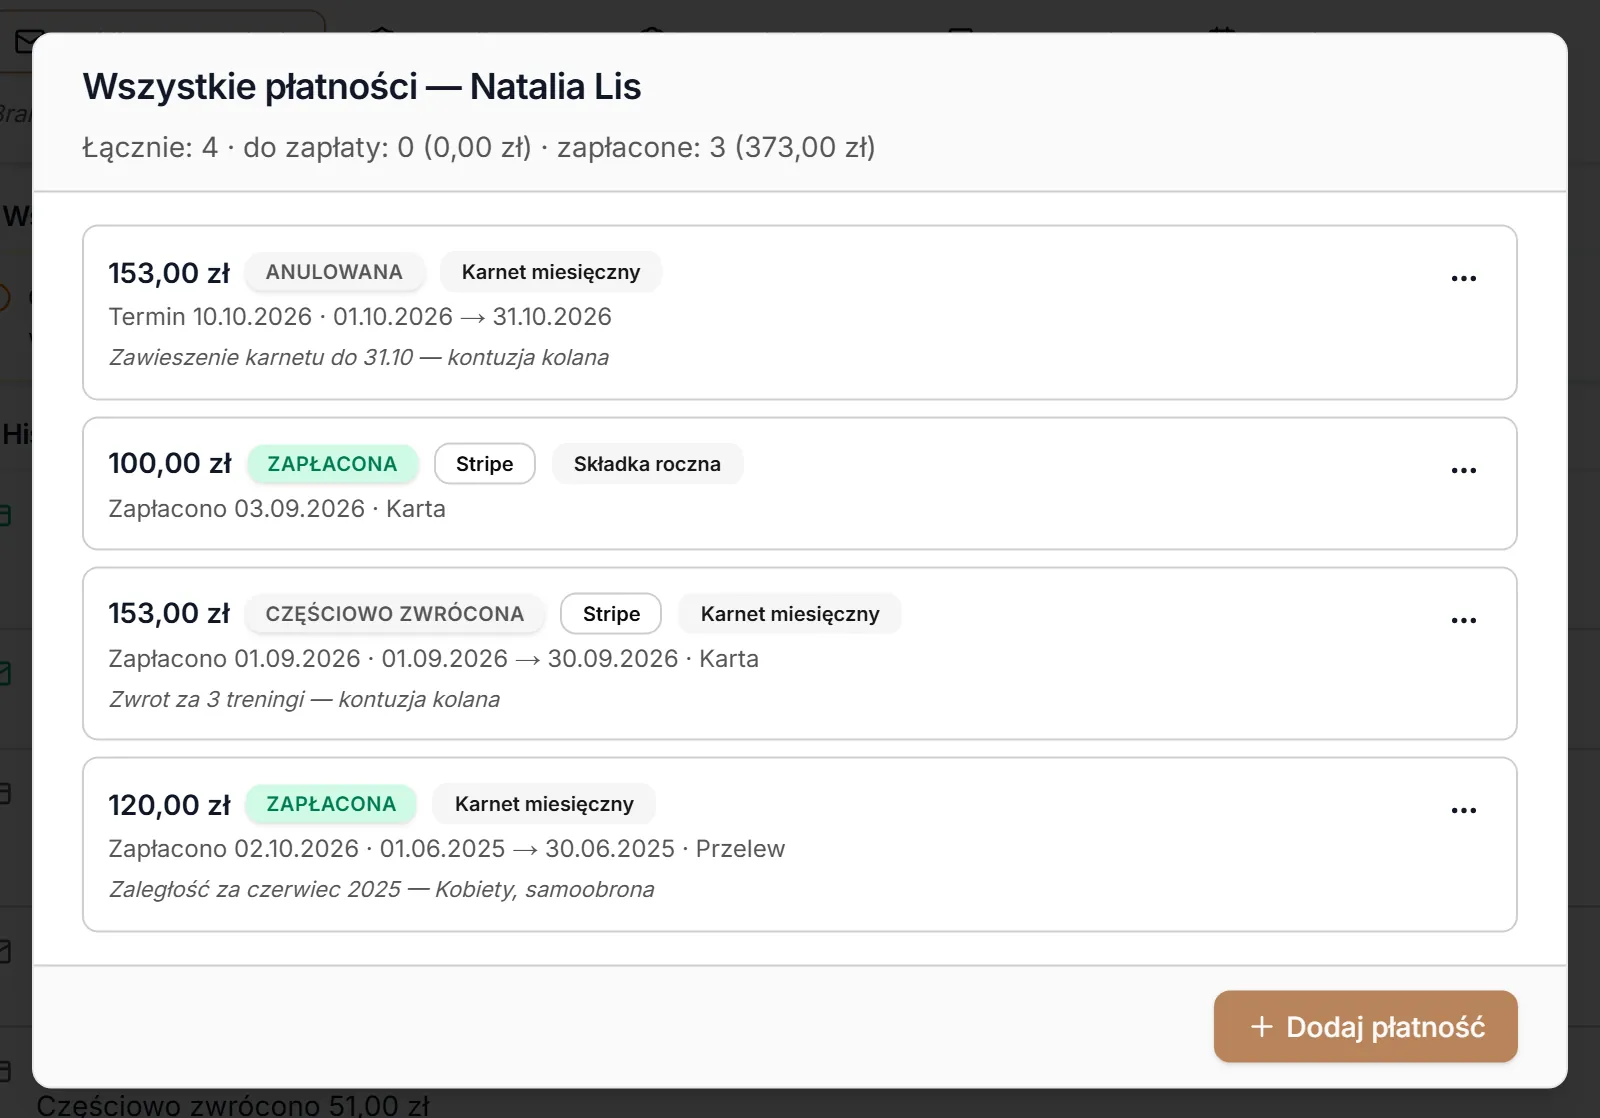Open options for partially refunded 153,00 zł payment
Image resolution: width=1600 pixels, height=1118 pixels.
pyautogui.click(x=1463, y=620)
